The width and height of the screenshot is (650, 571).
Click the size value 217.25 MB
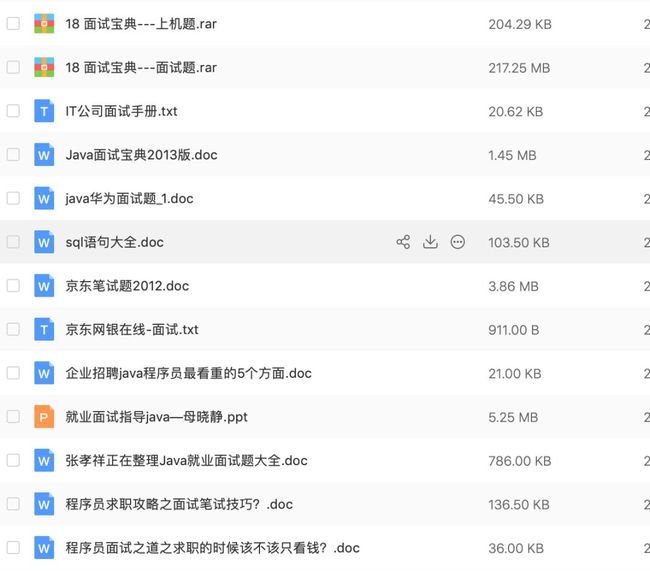click(x=519, y=68)
